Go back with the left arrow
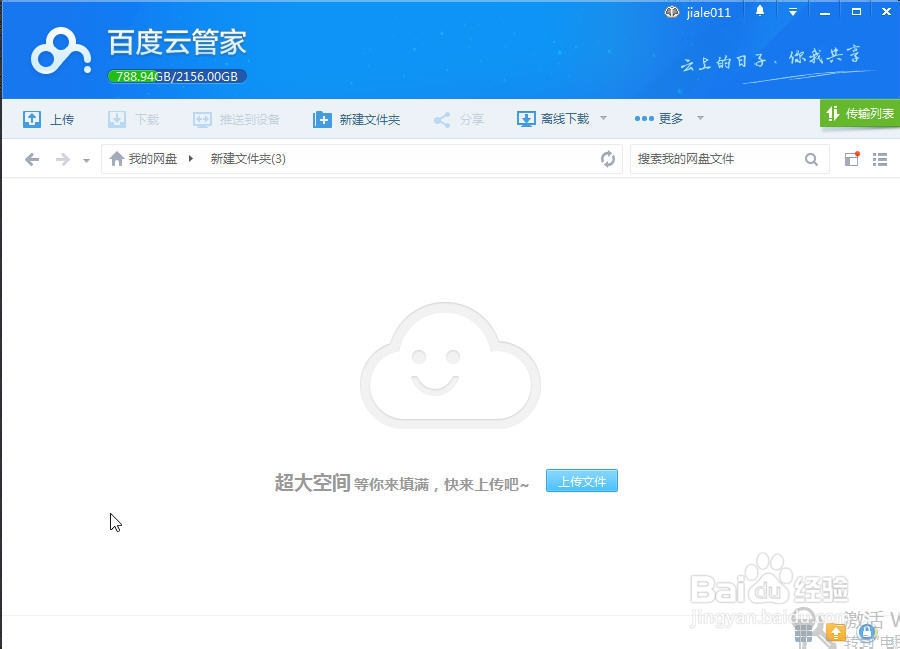This screenshot has height=649, width=900. [x=32, y=159]
